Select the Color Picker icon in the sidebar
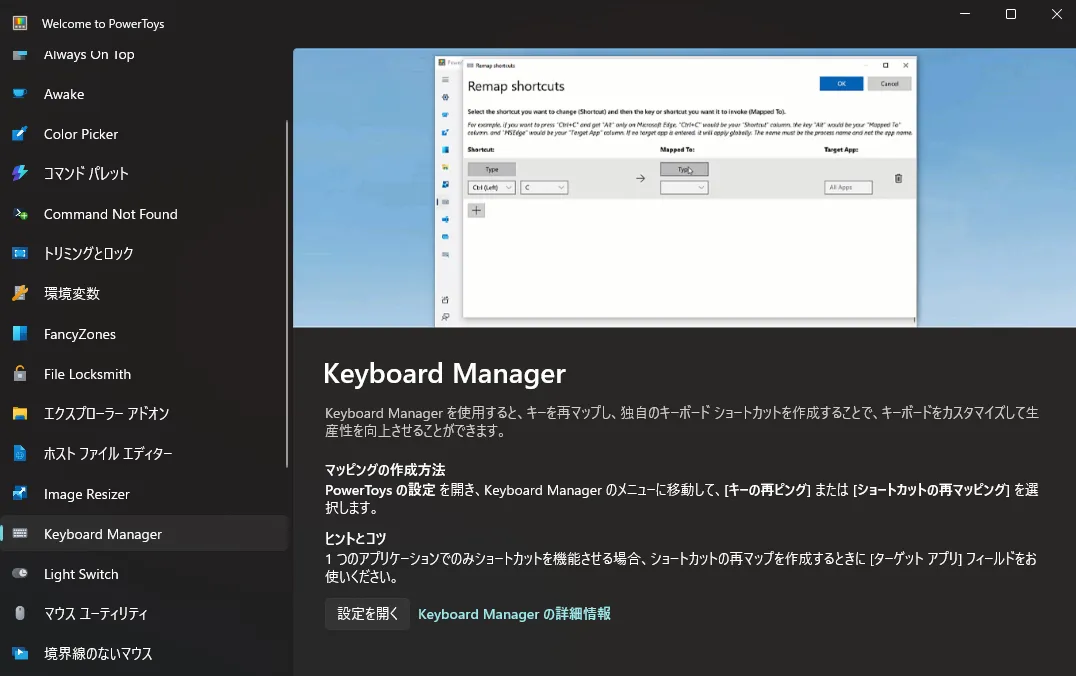The image size is (1076, 676). [x=22, y=134]
